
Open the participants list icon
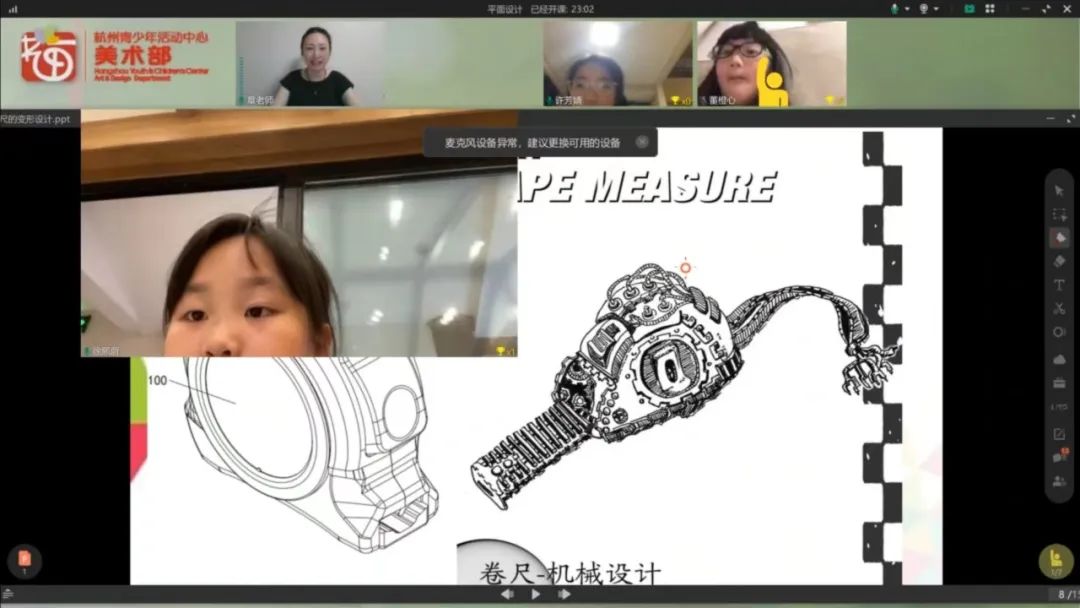coord(1059,481)
